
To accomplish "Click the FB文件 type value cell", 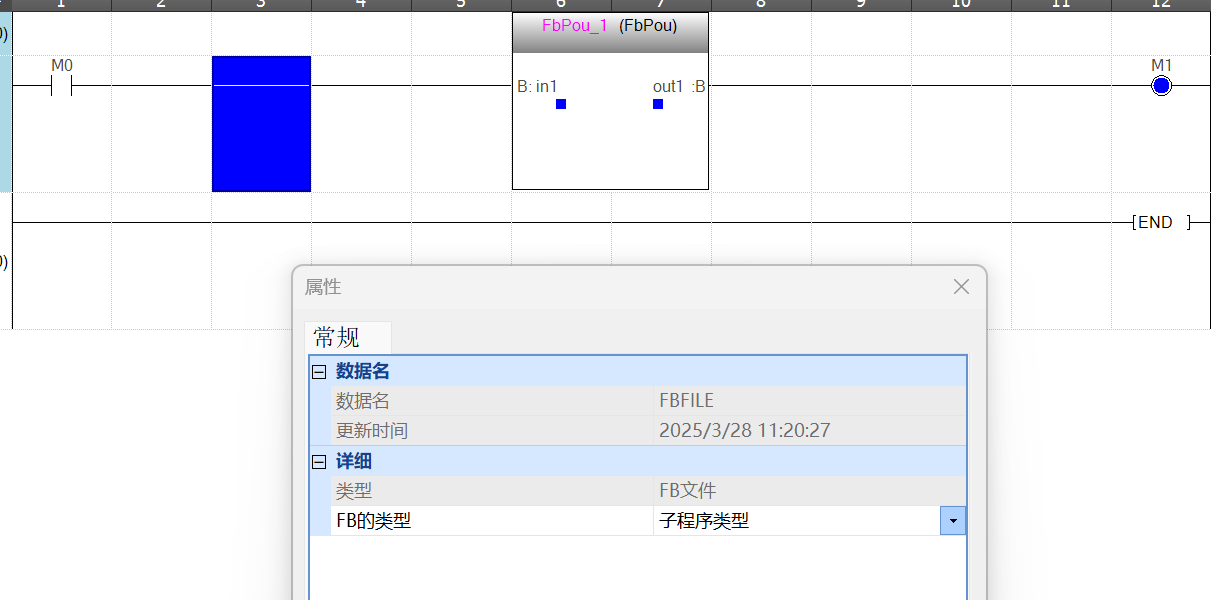I will click(x=688, y=491).
